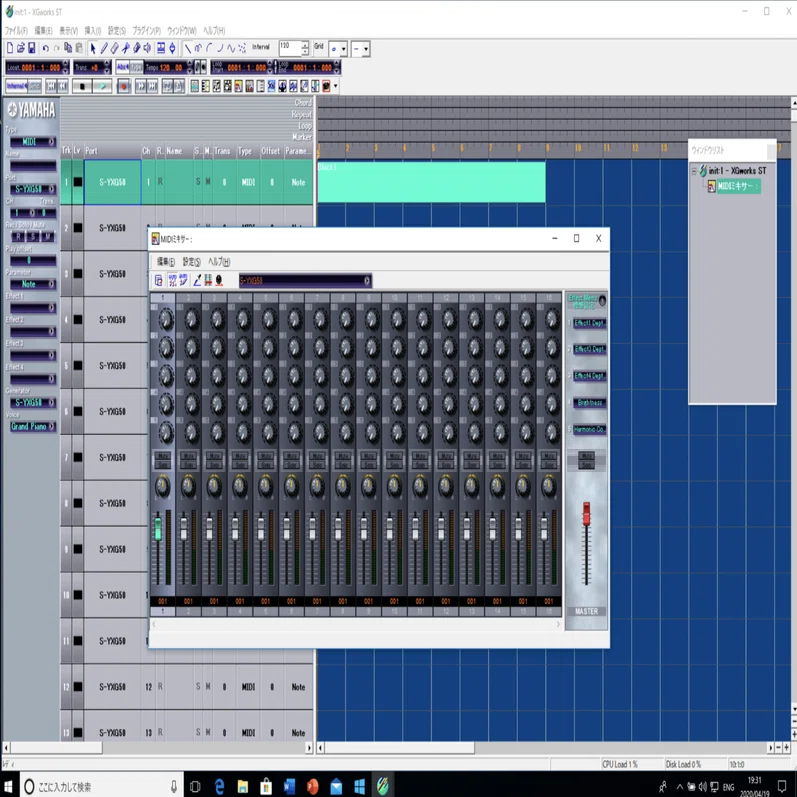Screen dimensions: 797x797
Task: Click the red Record button
Action: point(124,86)
